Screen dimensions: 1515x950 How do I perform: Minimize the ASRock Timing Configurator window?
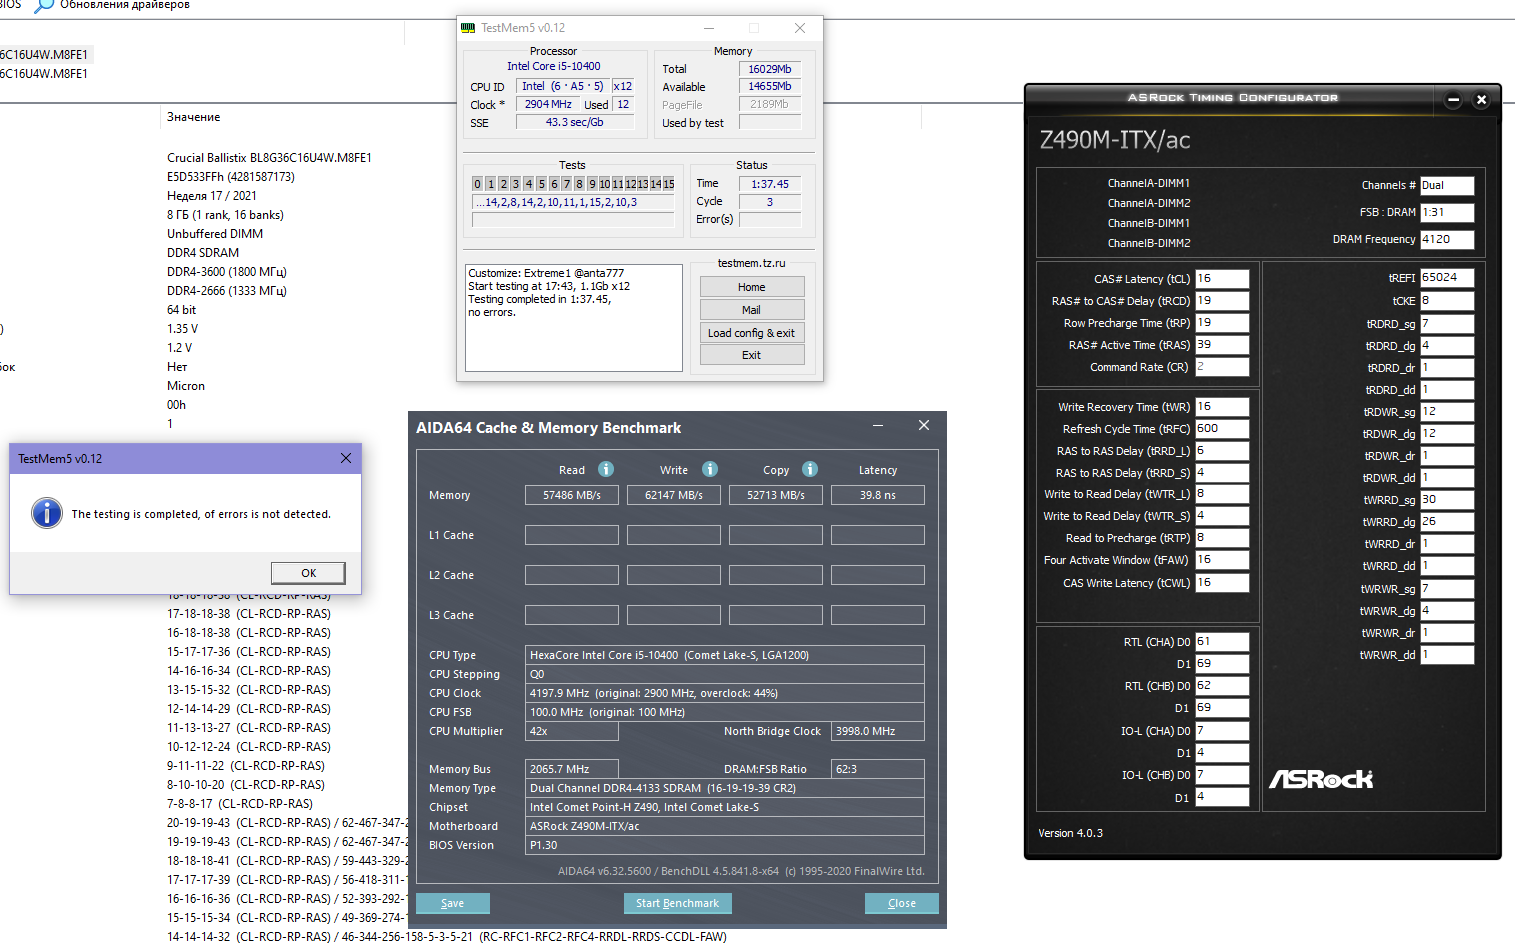point(1454,99)
